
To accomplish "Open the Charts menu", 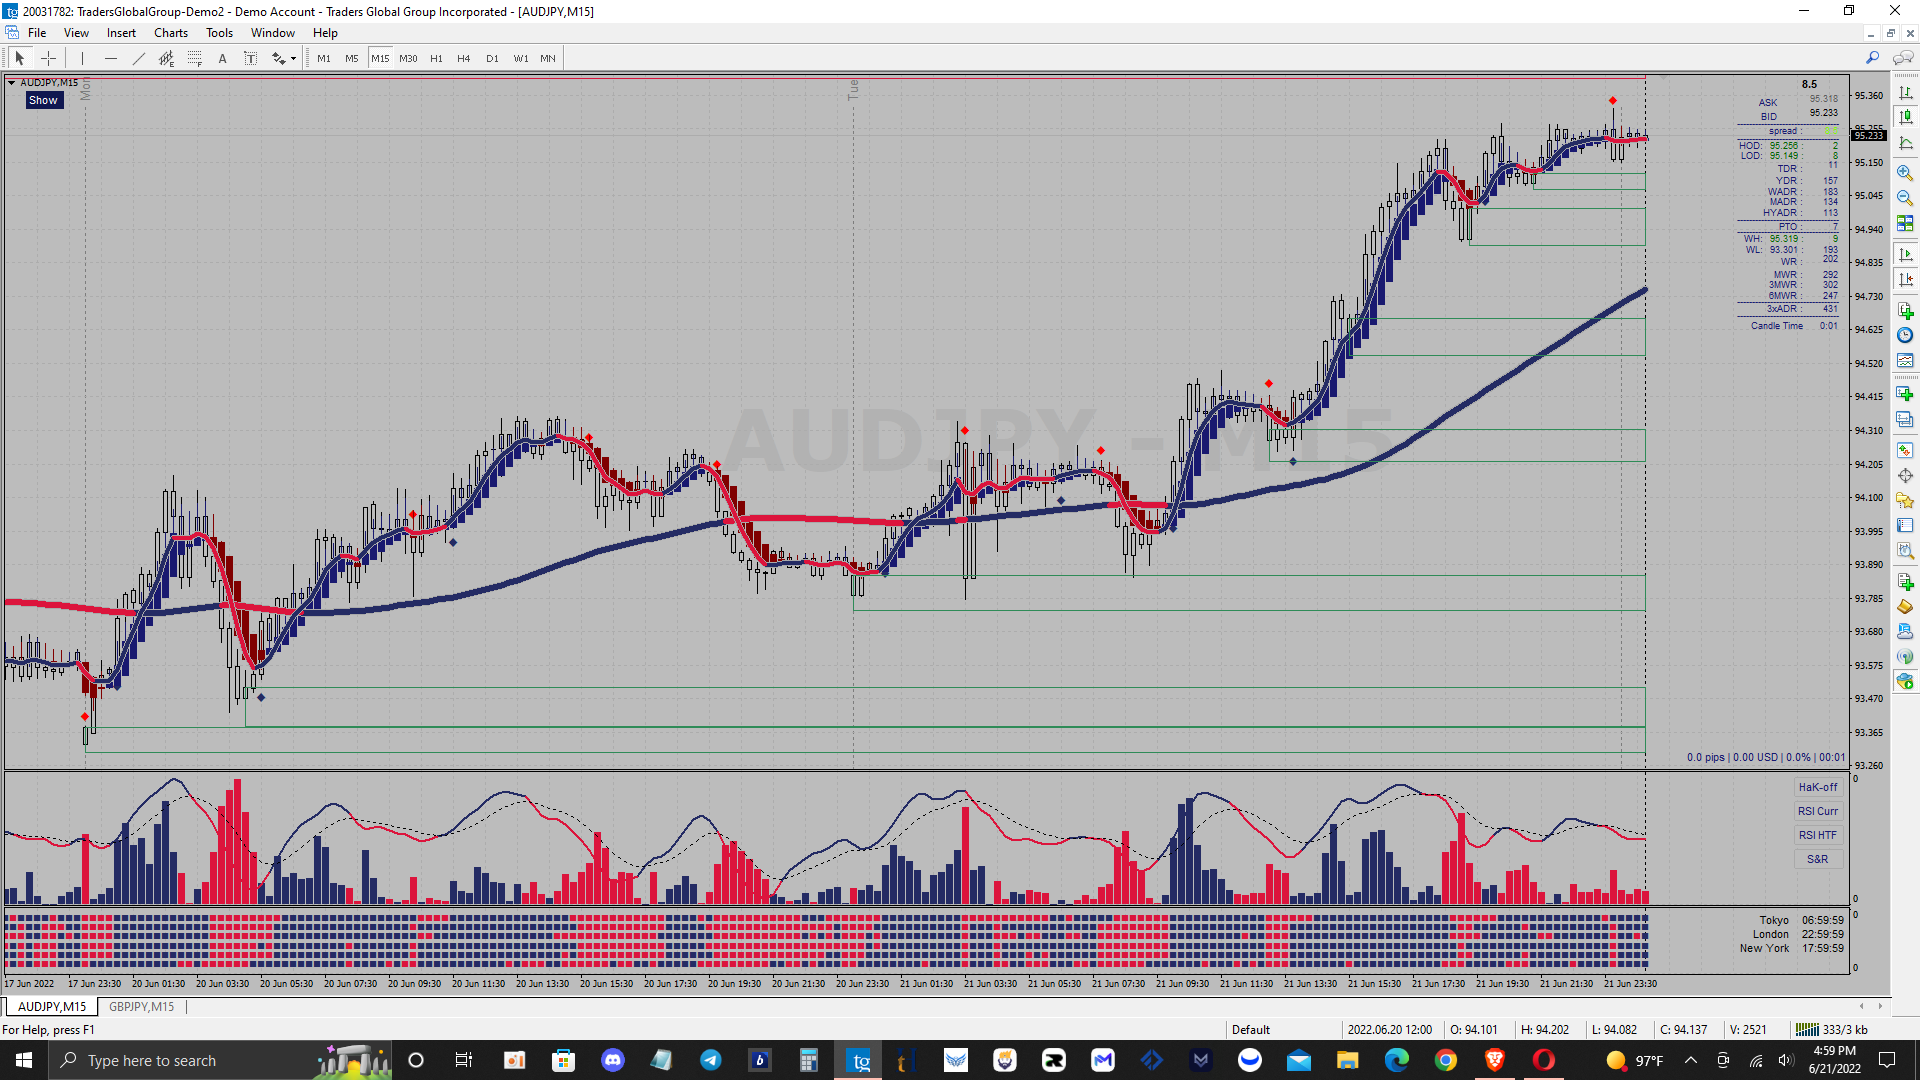I will (x=170, y=33).
